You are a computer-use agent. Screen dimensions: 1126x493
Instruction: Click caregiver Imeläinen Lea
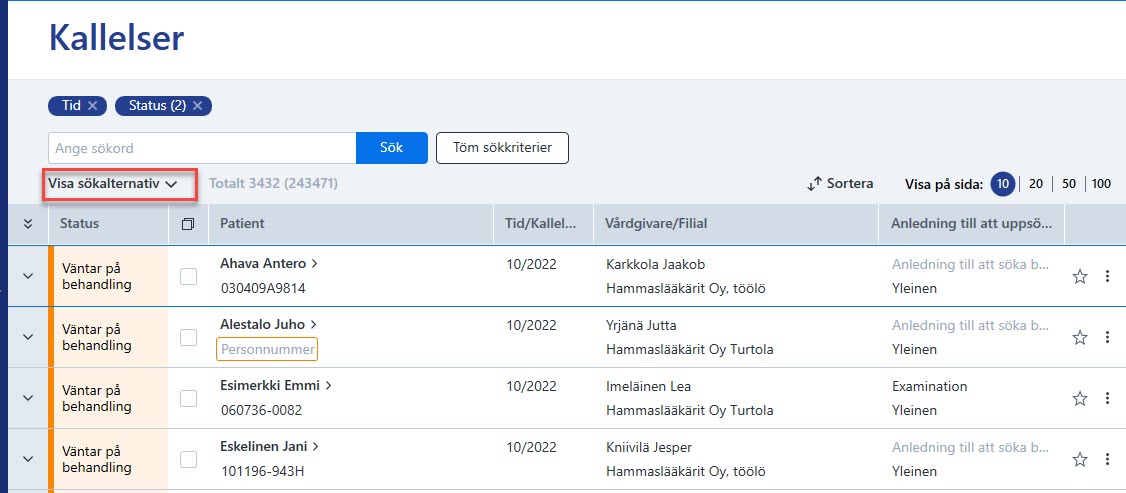(648, 386)
